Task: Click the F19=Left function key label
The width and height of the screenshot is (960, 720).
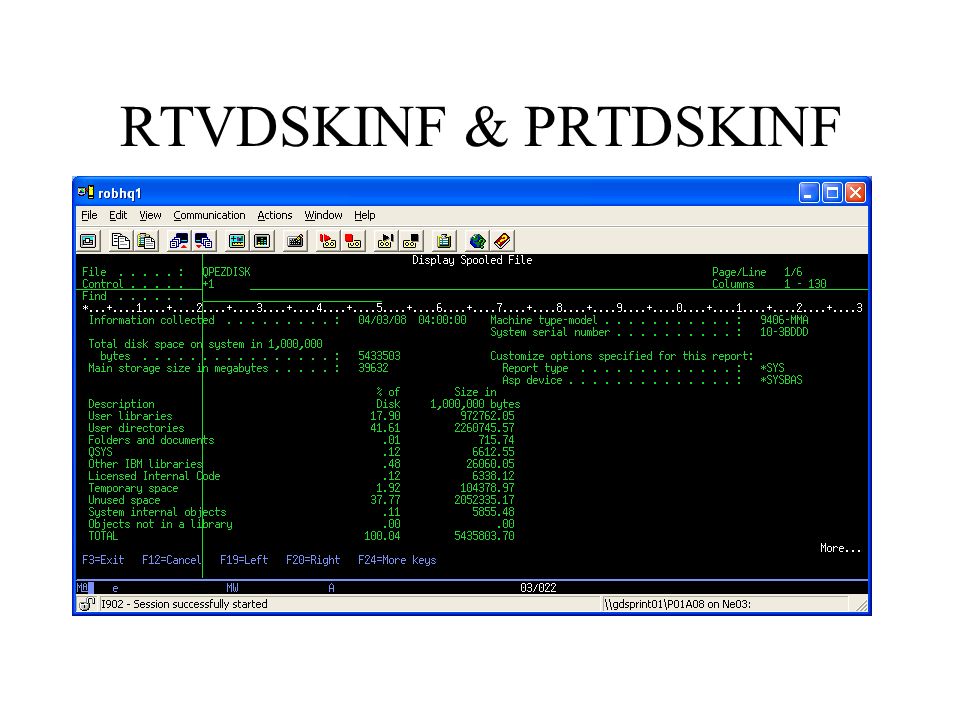Action: 244,560
